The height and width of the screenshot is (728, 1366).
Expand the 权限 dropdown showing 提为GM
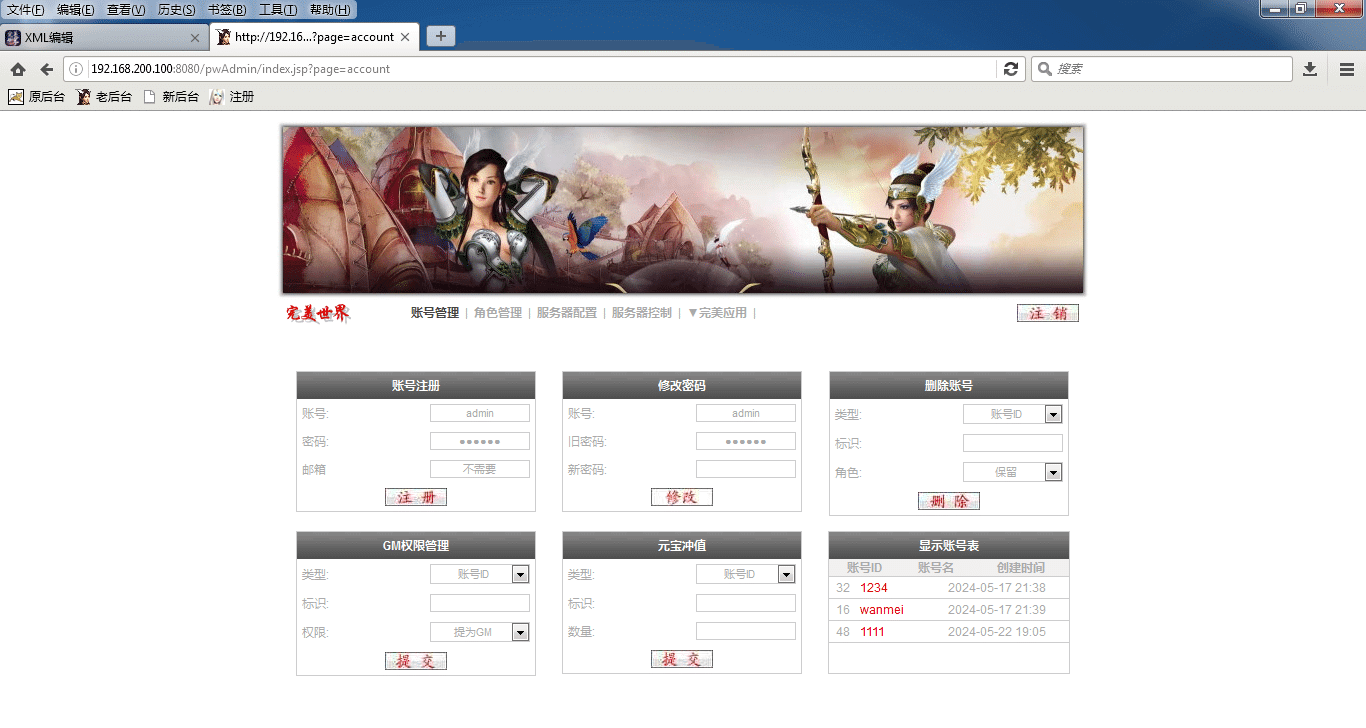pos(520,632)
